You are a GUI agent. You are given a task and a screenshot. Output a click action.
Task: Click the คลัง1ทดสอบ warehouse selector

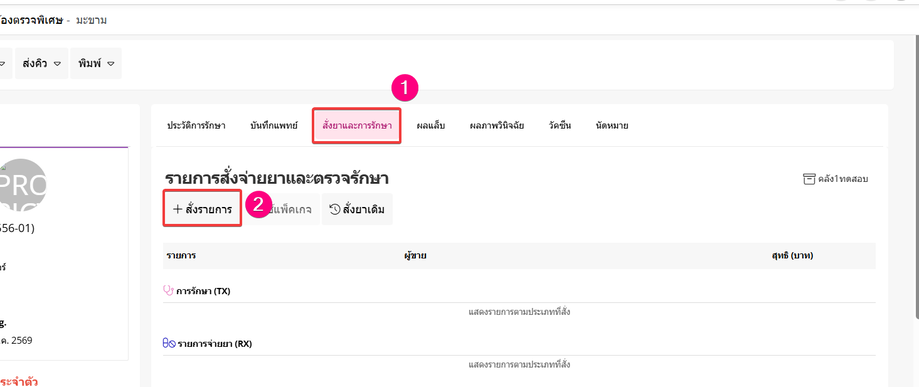836,179
